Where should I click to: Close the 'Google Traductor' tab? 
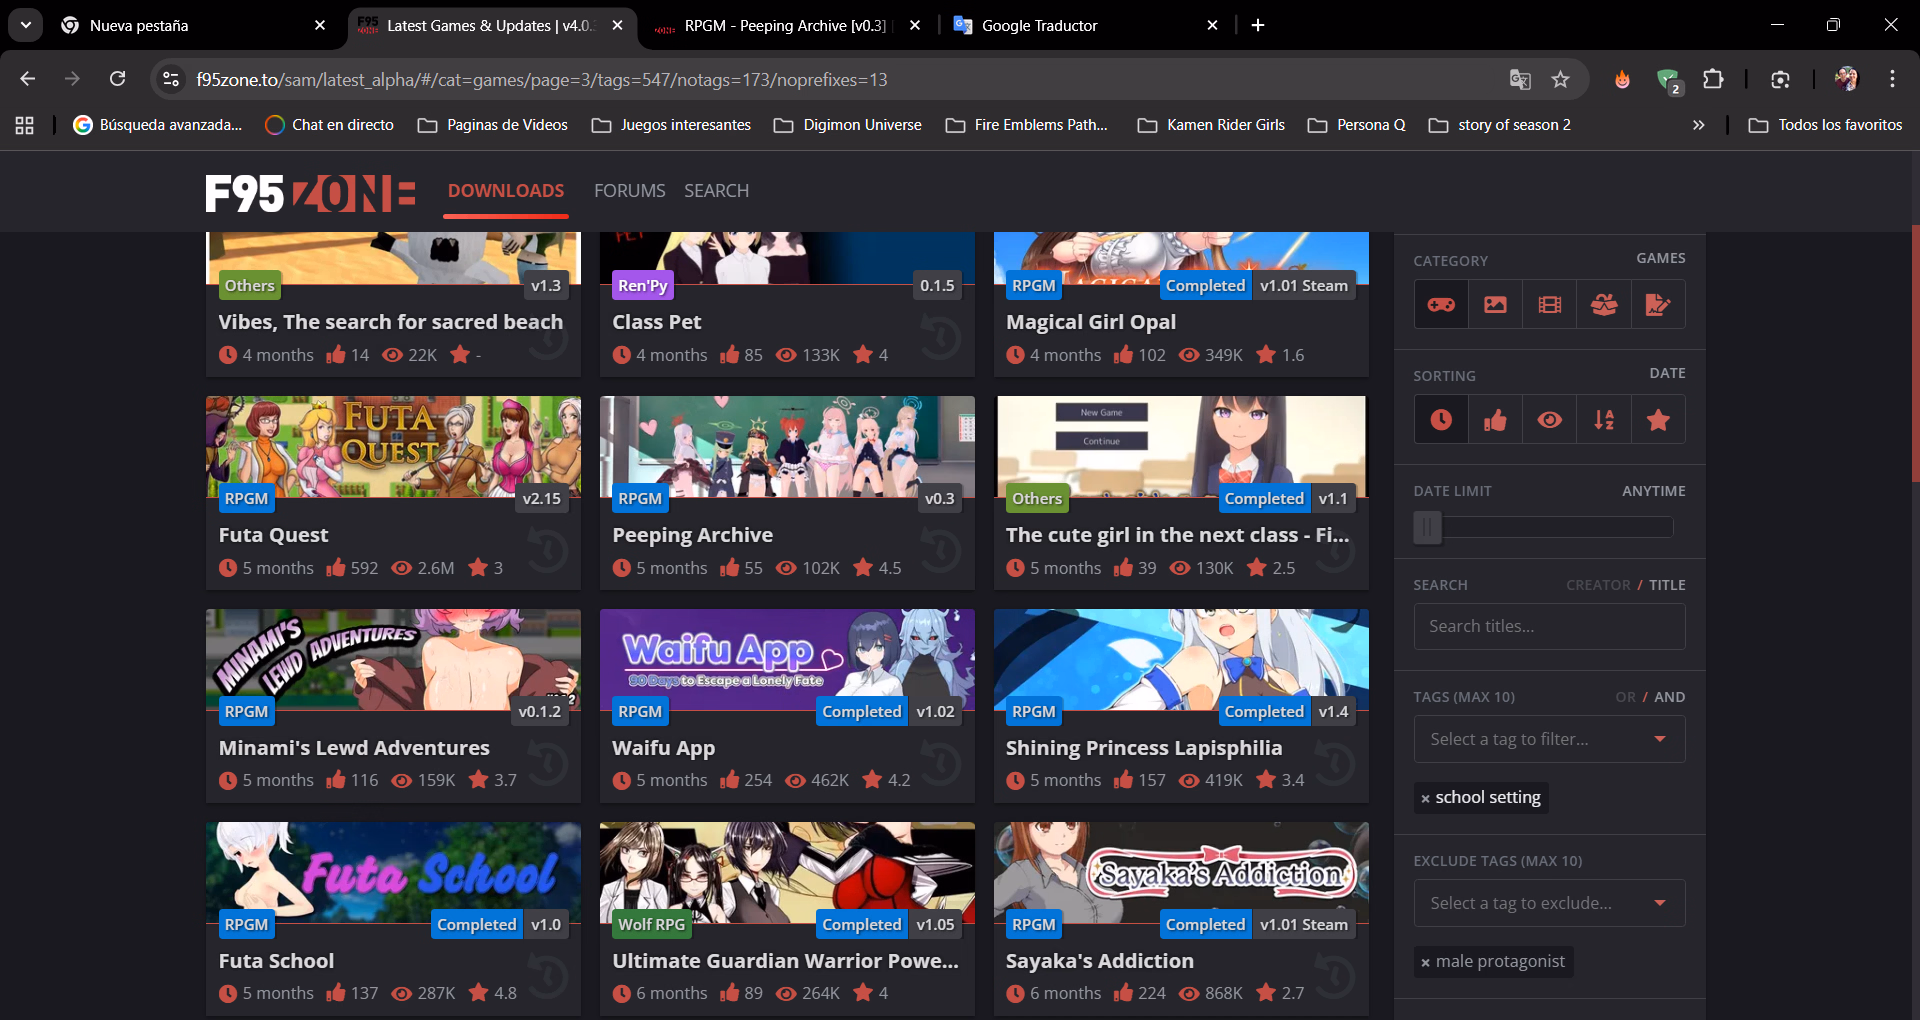[1212, 25]
